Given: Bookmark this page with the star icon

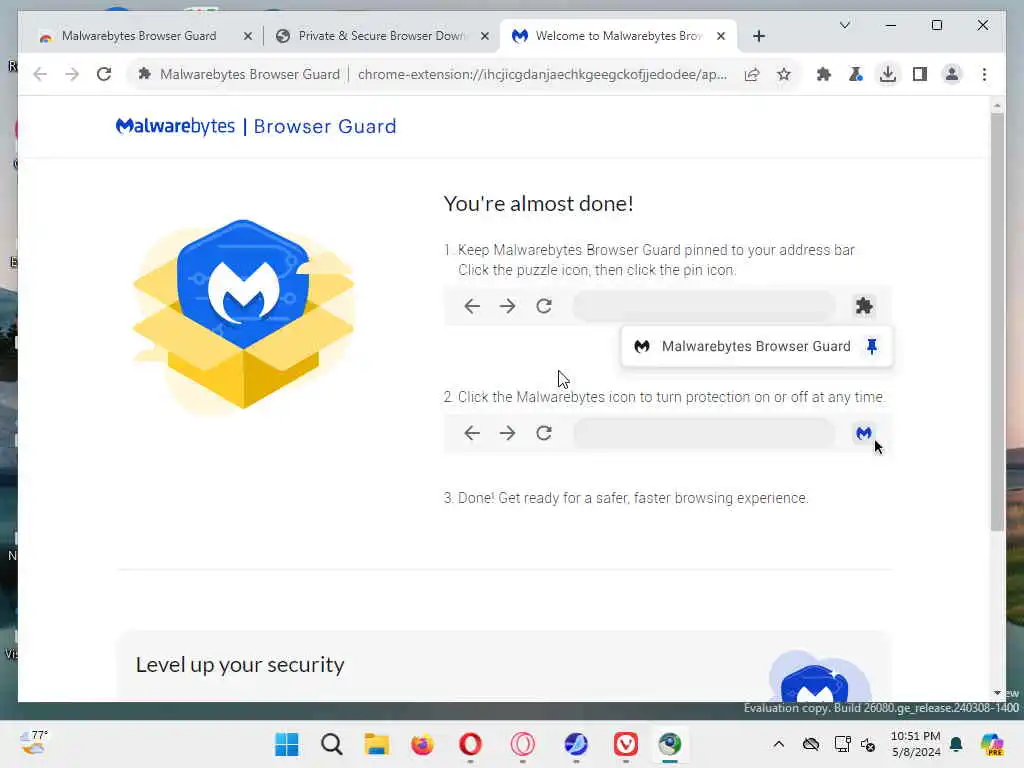Looking at the screenshot, I should (x=784, y=74).
